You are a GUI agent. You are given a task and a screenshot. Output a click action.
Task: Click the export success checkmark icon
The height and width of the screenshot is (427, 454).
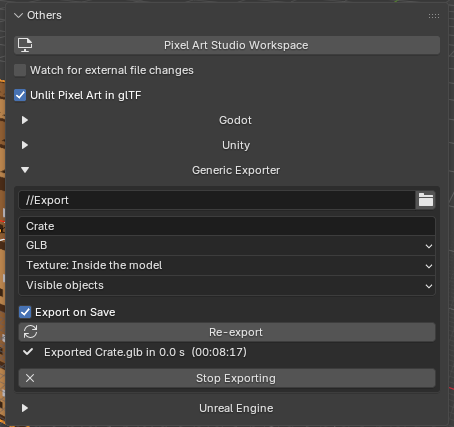[x=28, y=352]
